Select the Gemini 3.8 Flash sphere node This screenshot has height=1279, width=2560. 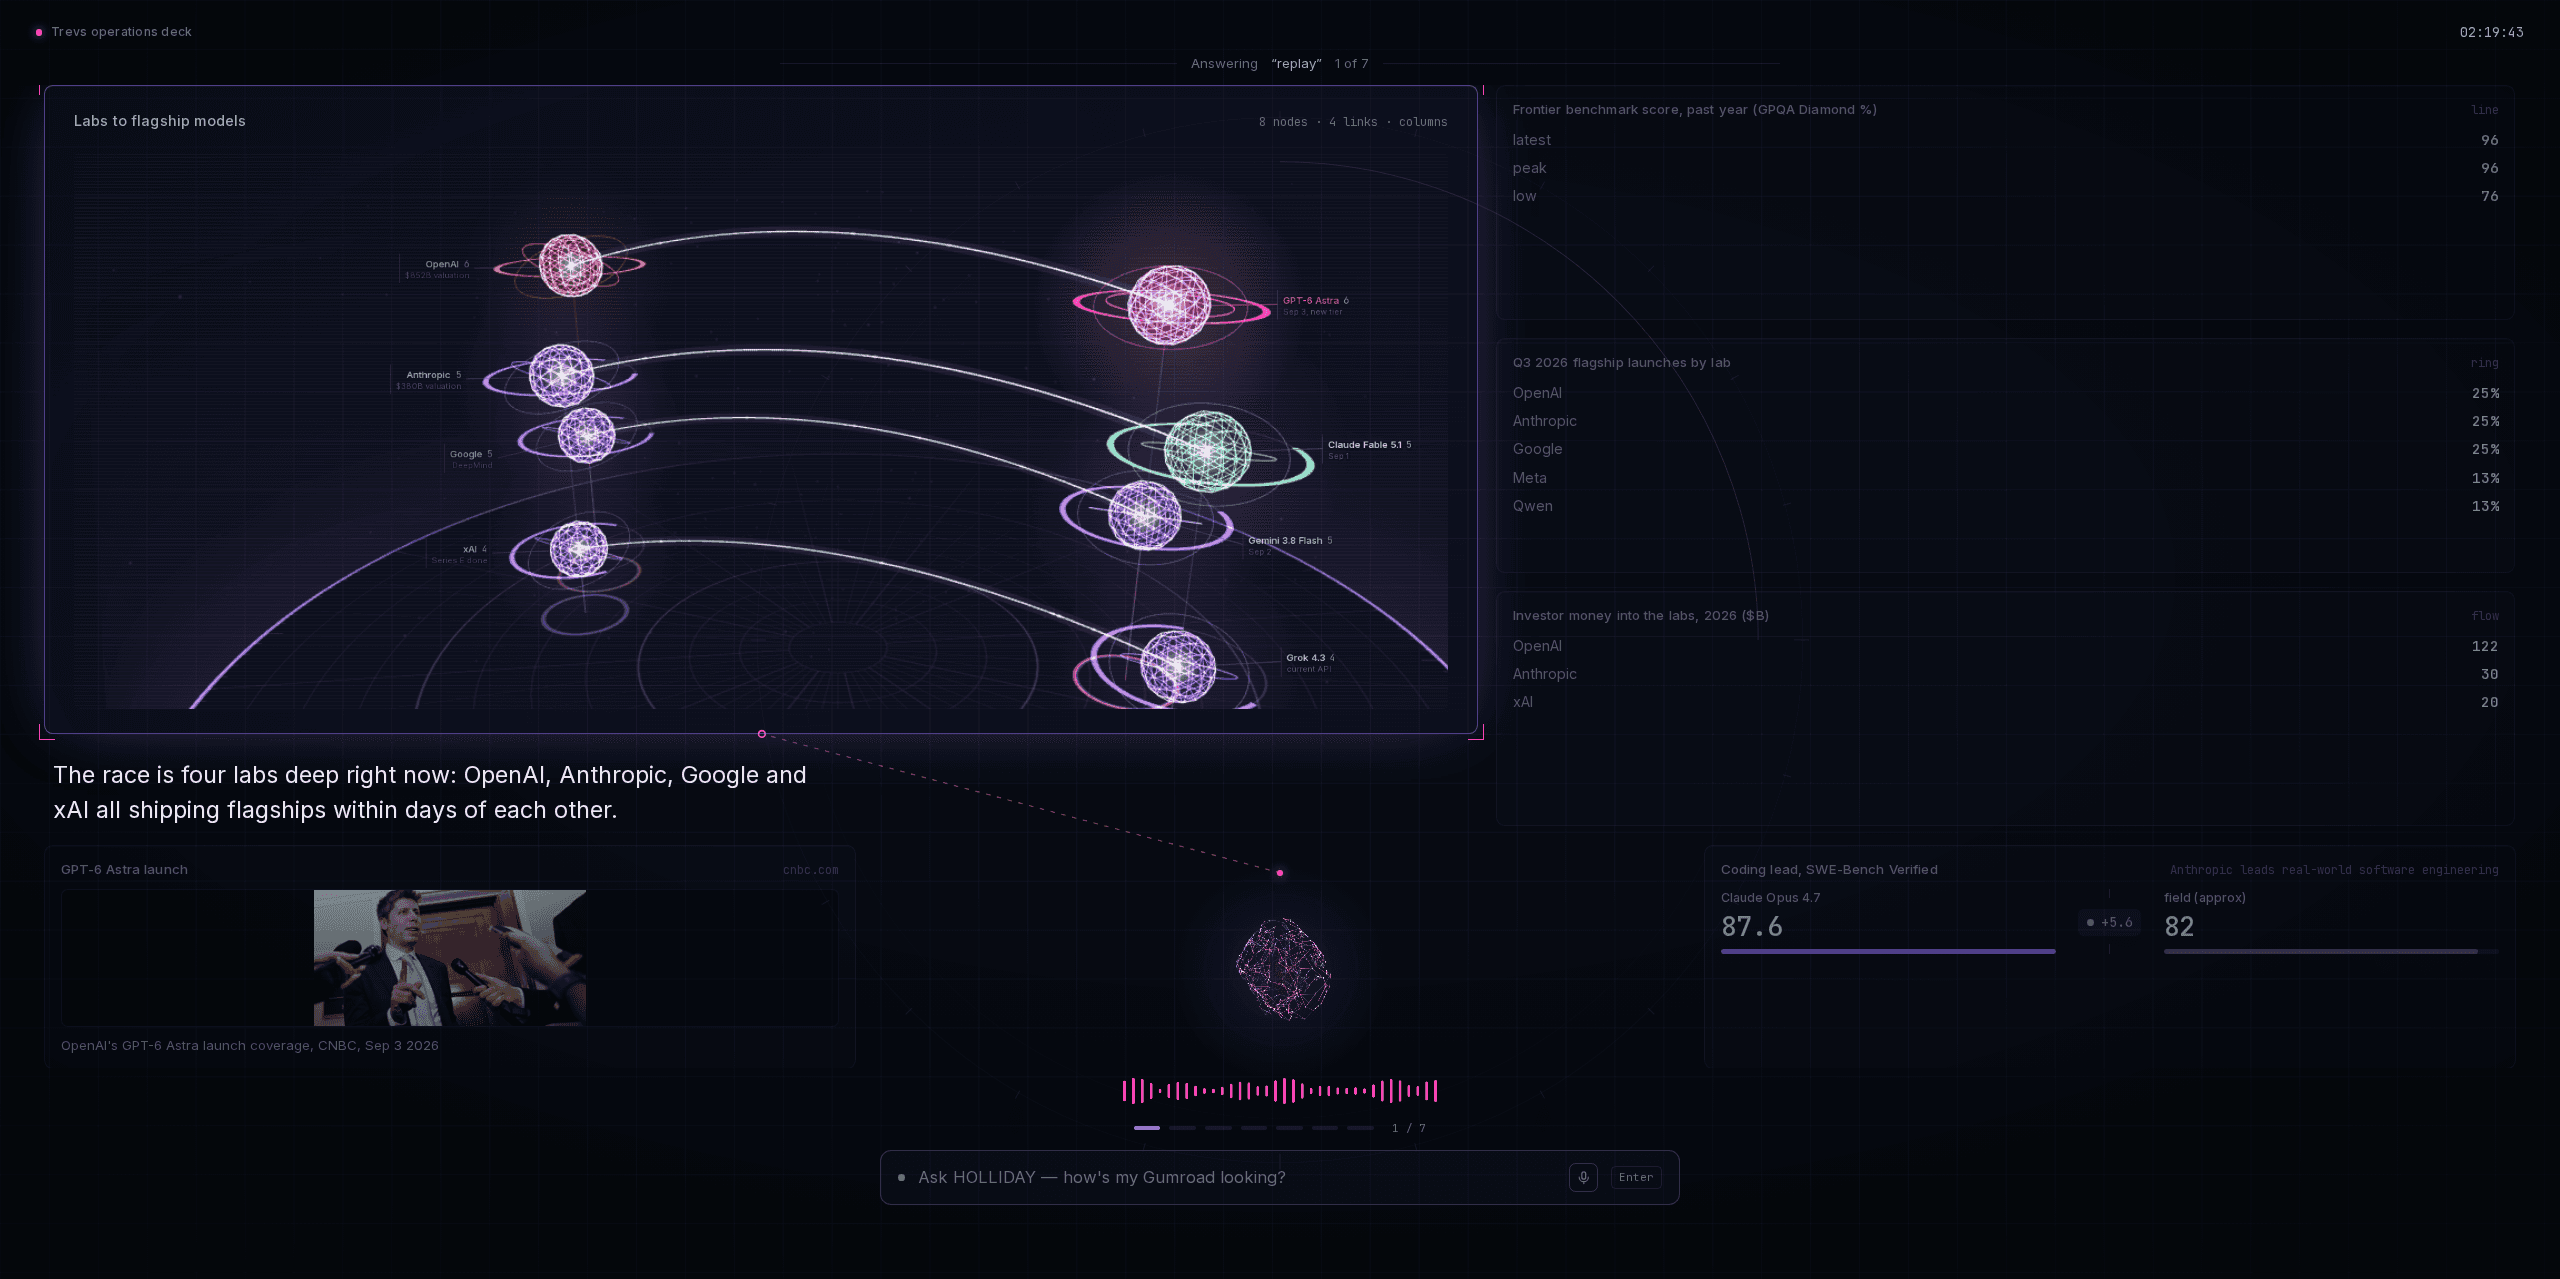click(1145, 515)
